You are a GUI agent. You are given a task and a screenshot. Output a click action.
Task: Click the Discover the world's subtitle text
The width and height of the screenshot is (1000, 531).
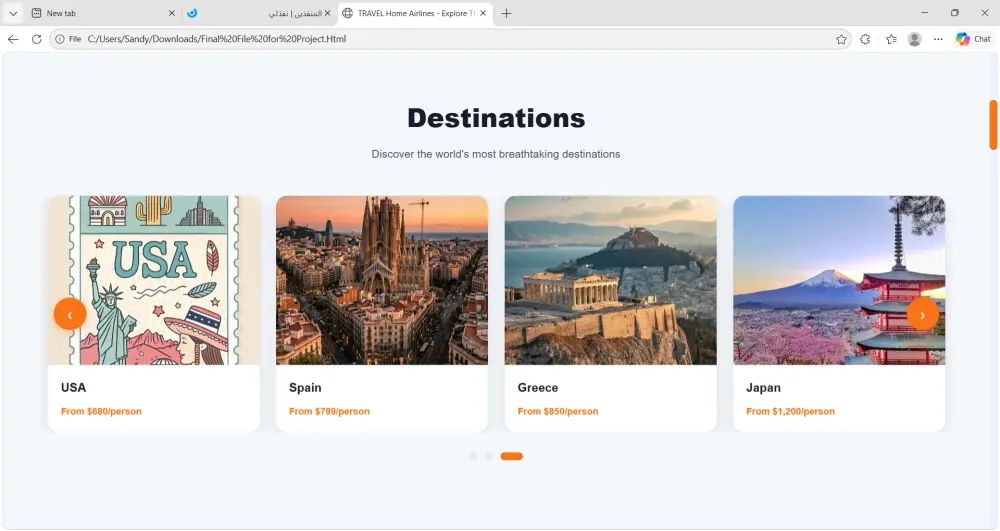point(496,154)
